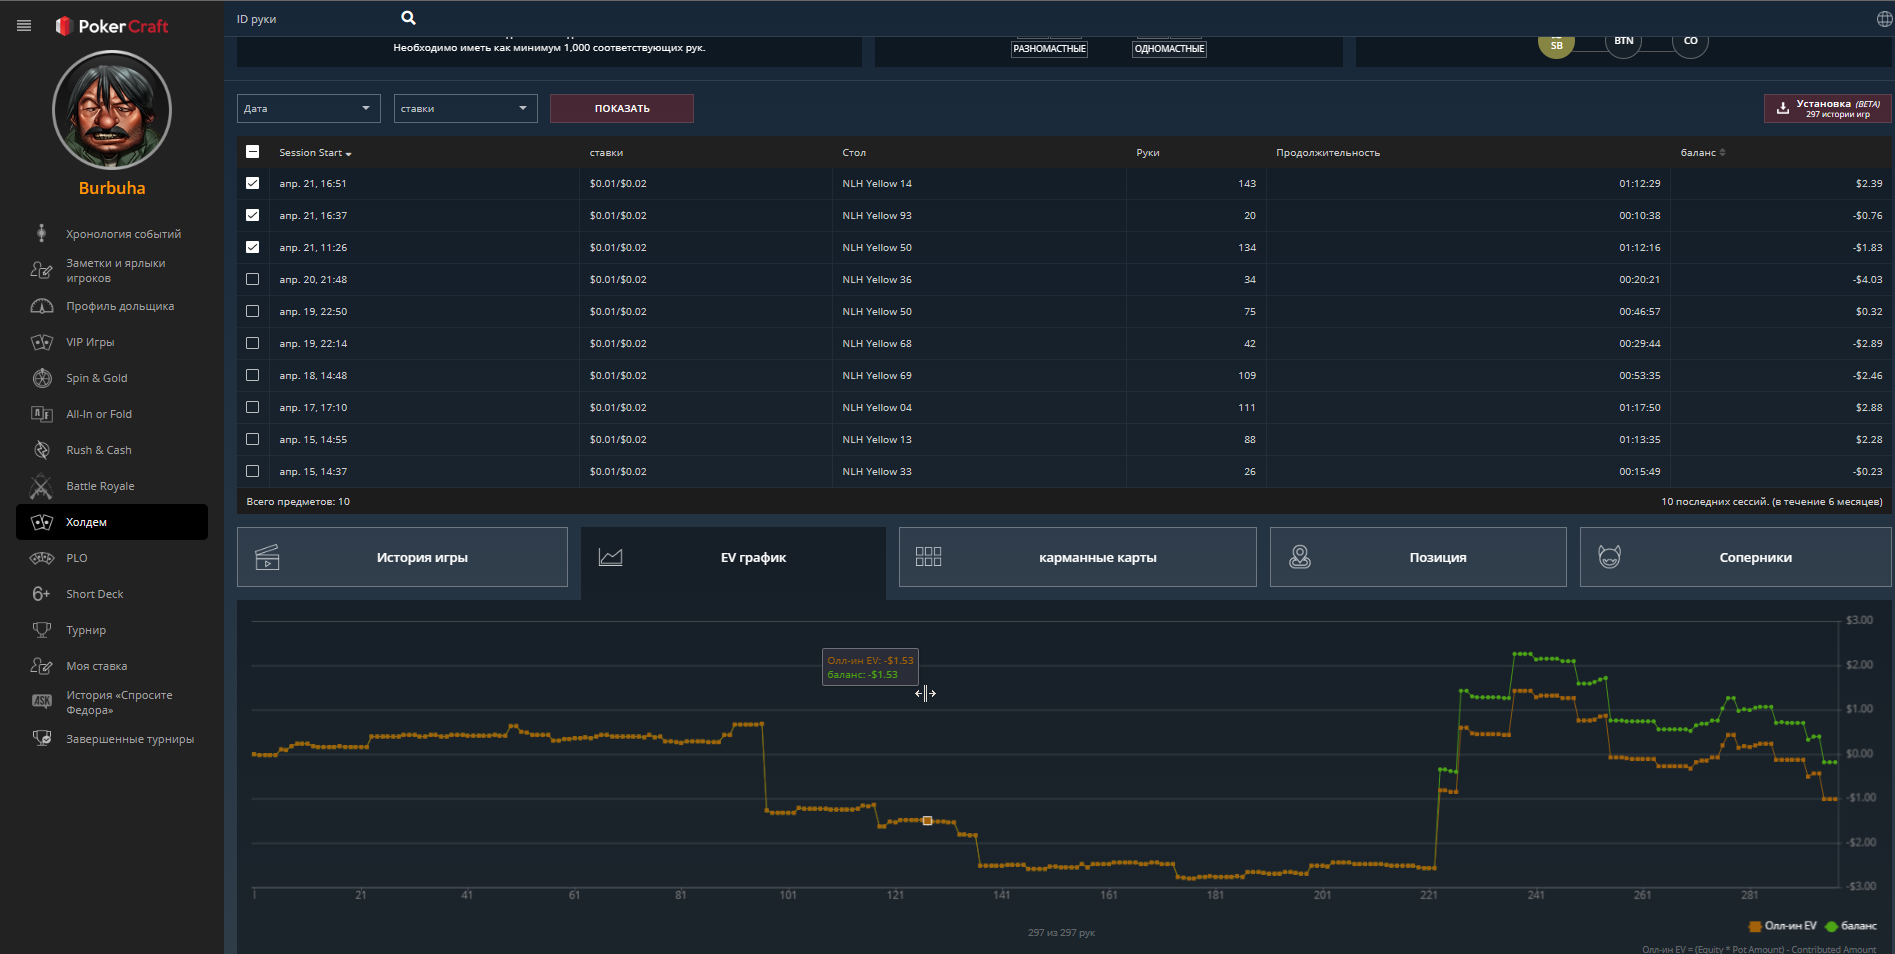The width and height of the screenshot is (1895, 954).
Task: Click table name NLH Yellow 14
Action: pyautogui.click(x=877, y=184)
